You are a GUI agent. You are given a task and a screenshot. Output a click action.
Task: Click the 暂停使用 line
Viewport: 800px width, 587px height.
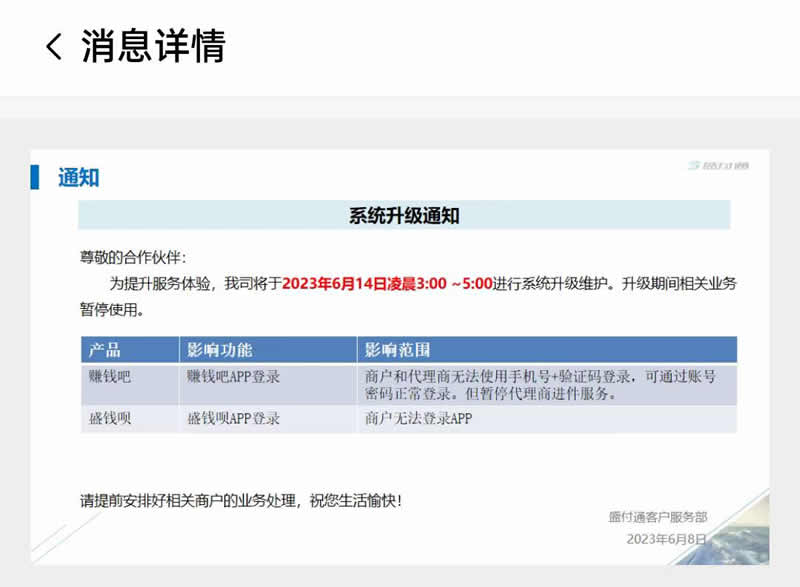tap(112, 310)
